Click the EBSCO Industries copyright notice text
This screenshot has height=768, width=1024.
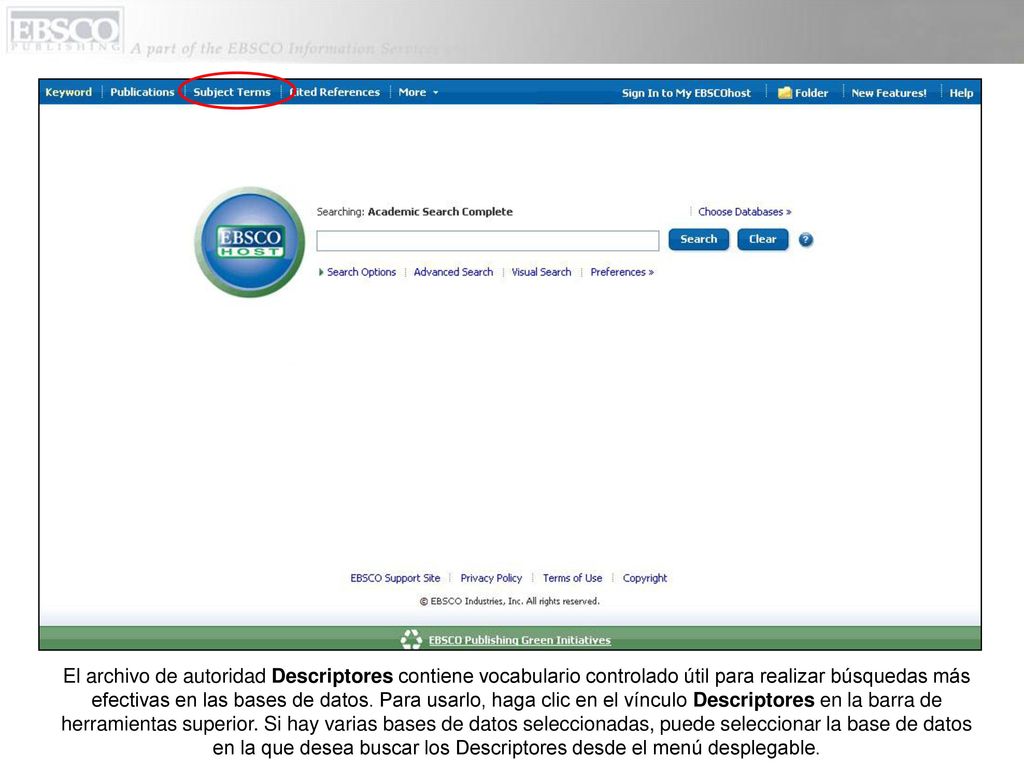(509, 601)
